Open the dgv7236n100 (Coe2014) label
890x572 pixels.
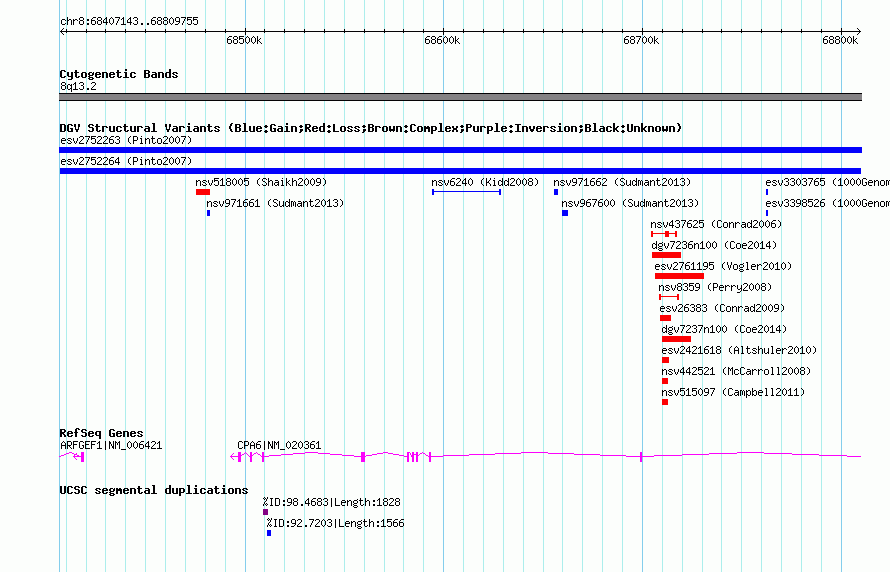tap(714, 245)
